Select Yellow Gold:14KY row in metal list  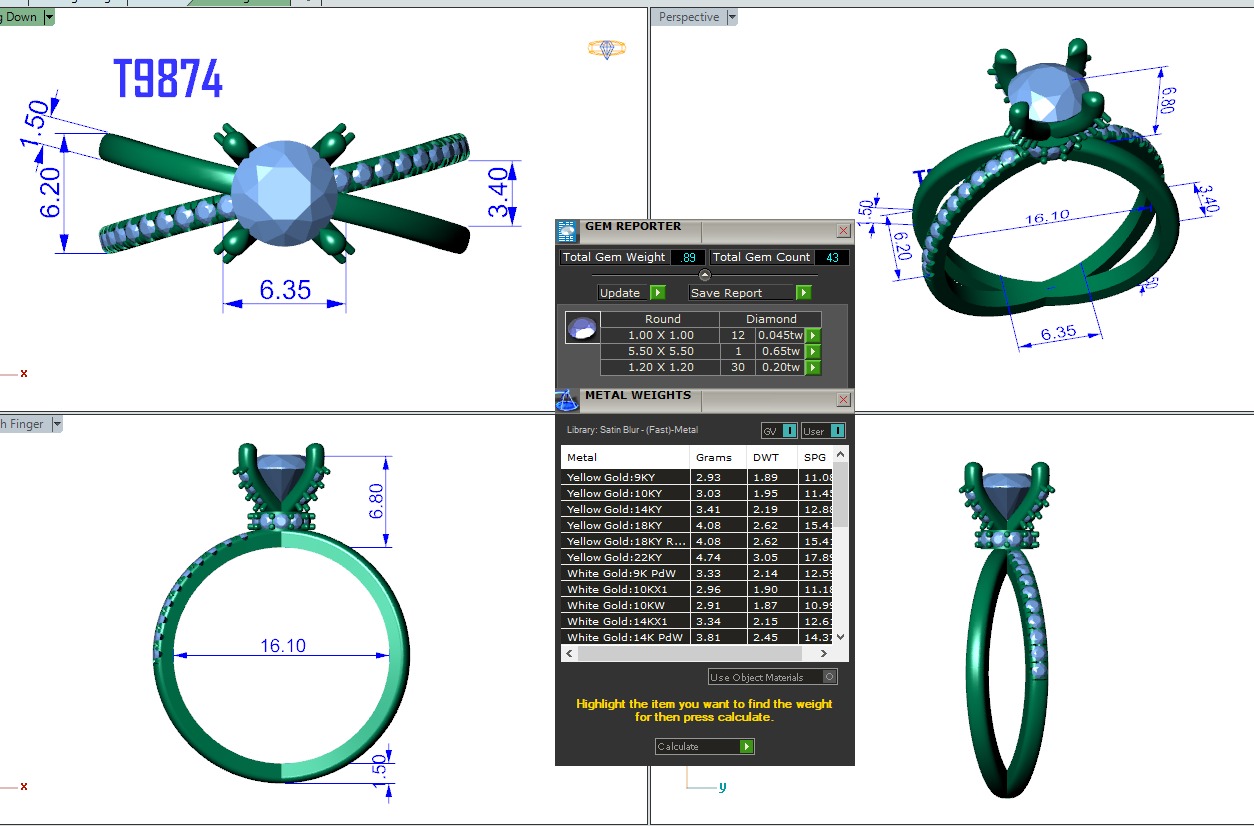pyautogui.click(x=625, y=509)
